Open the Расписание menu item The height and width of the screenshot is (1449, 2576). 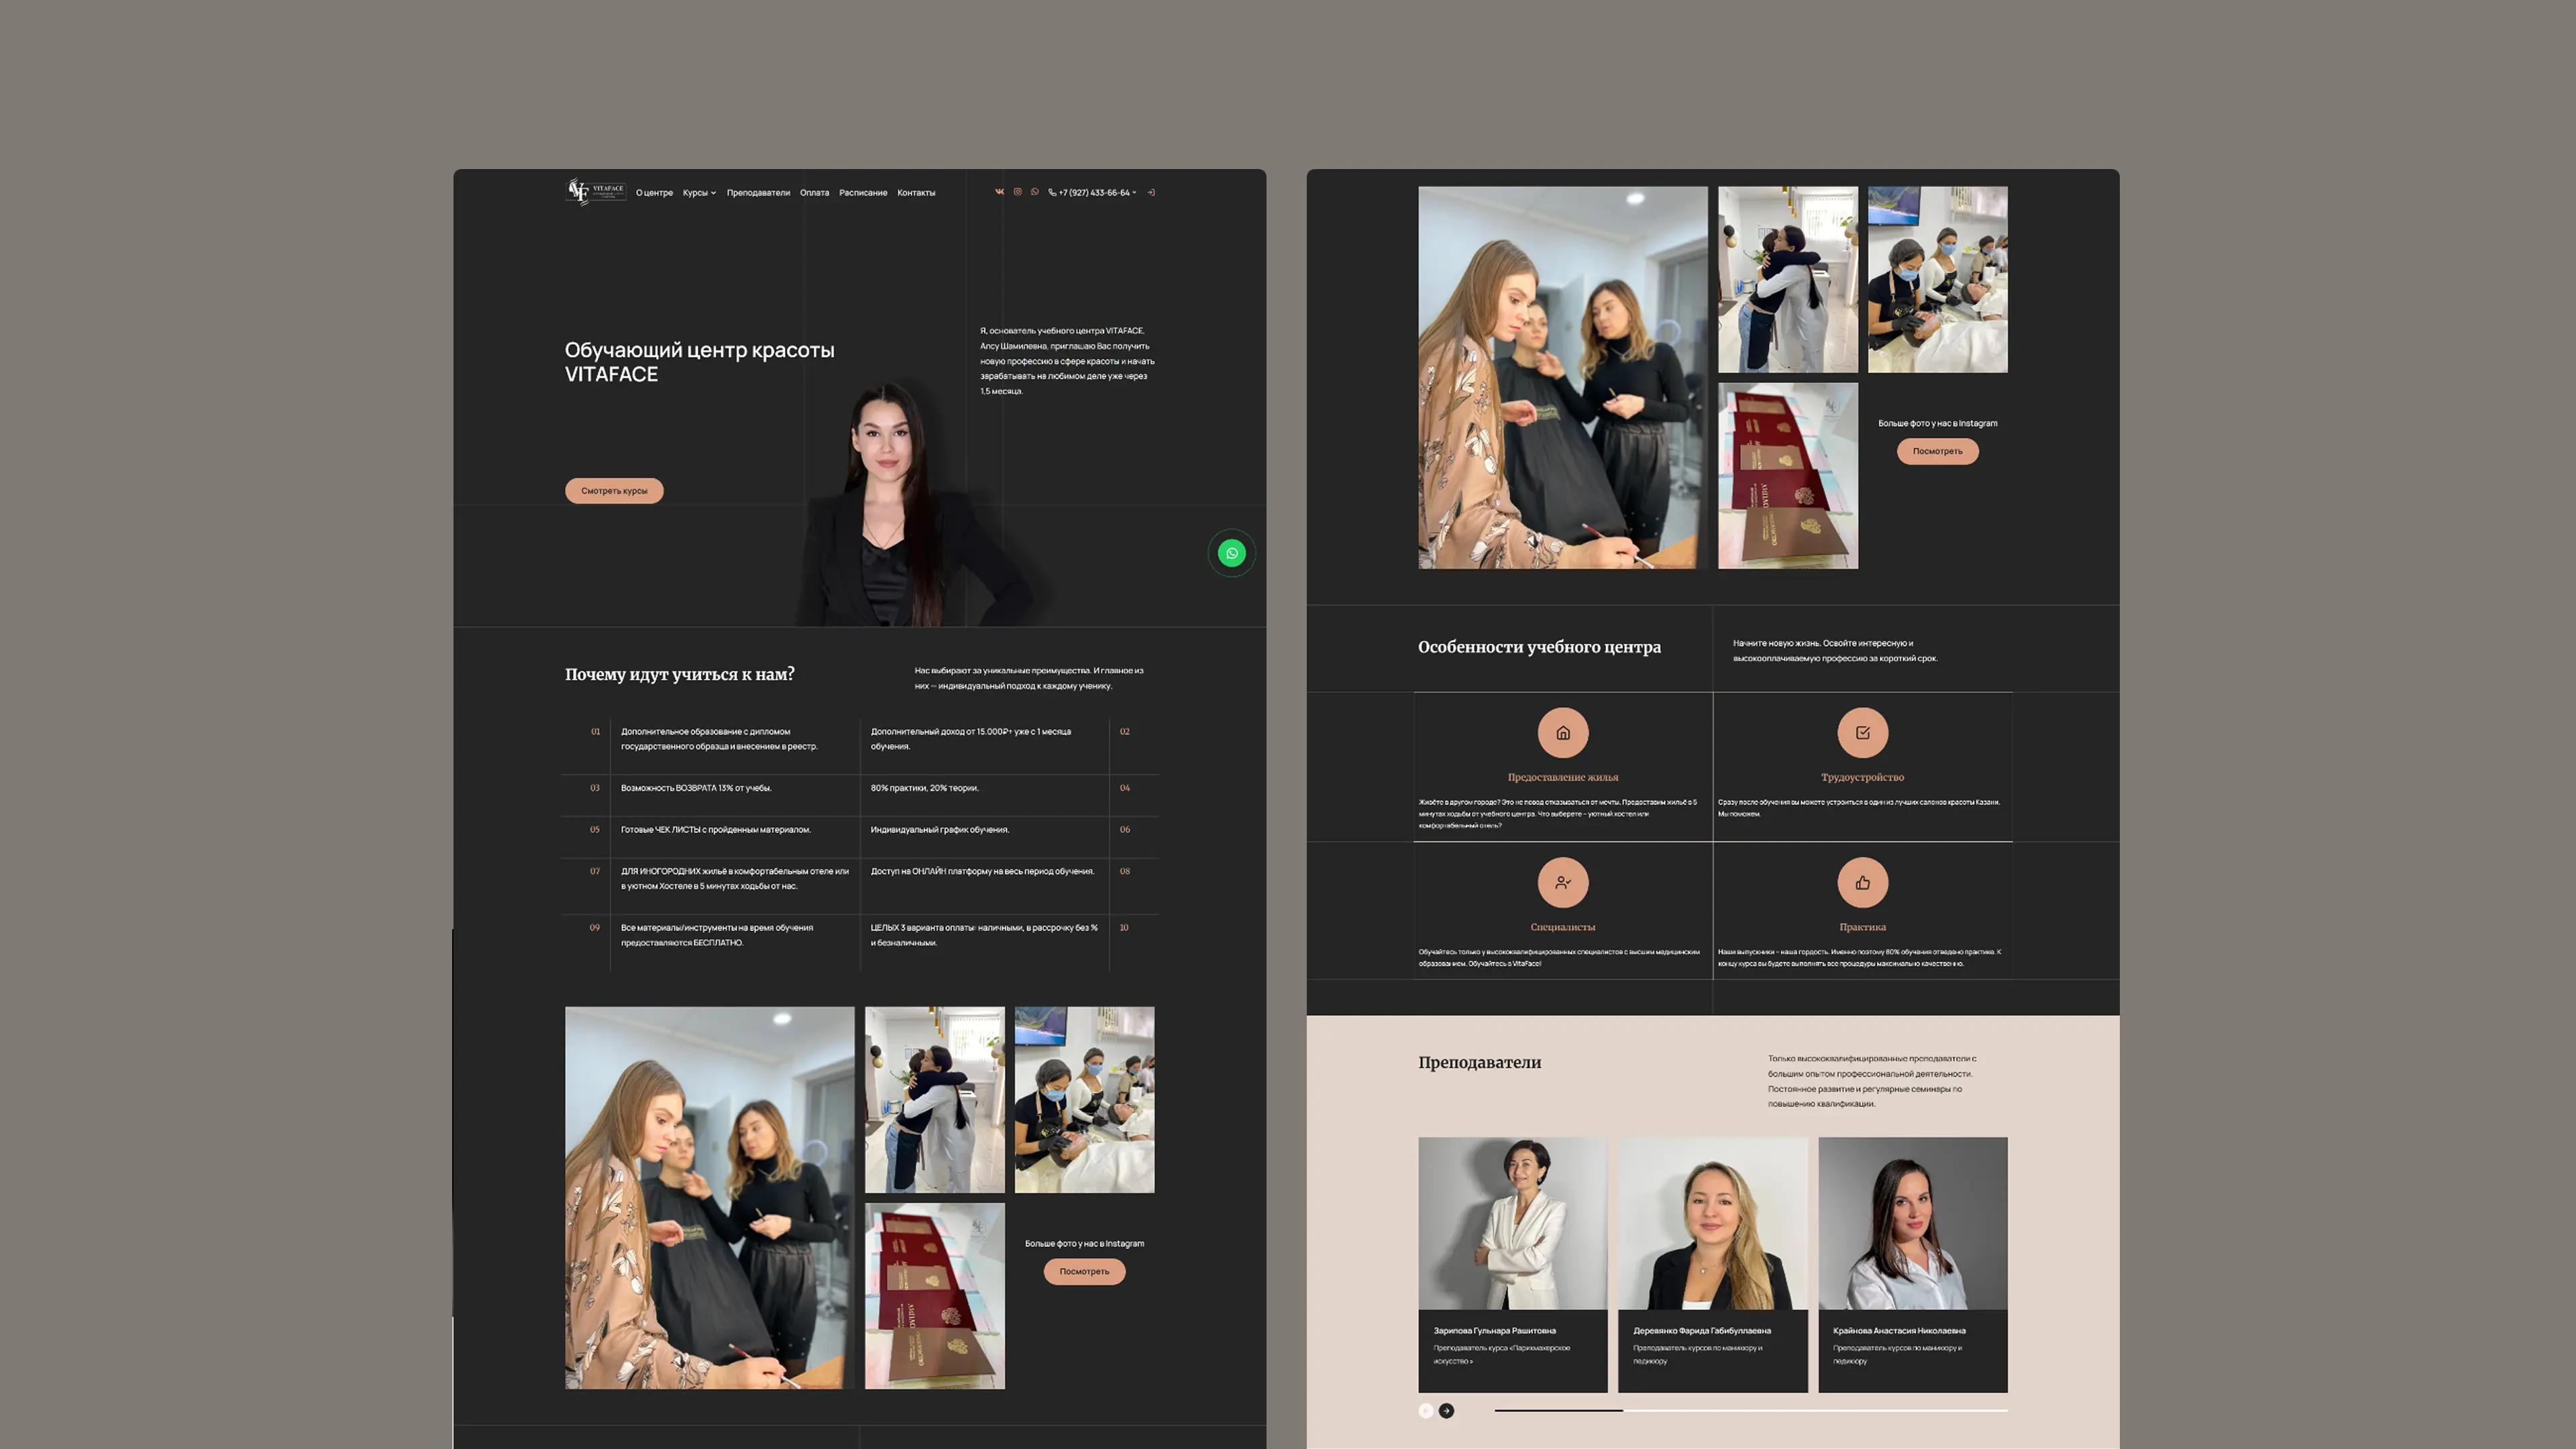(863, 193)
